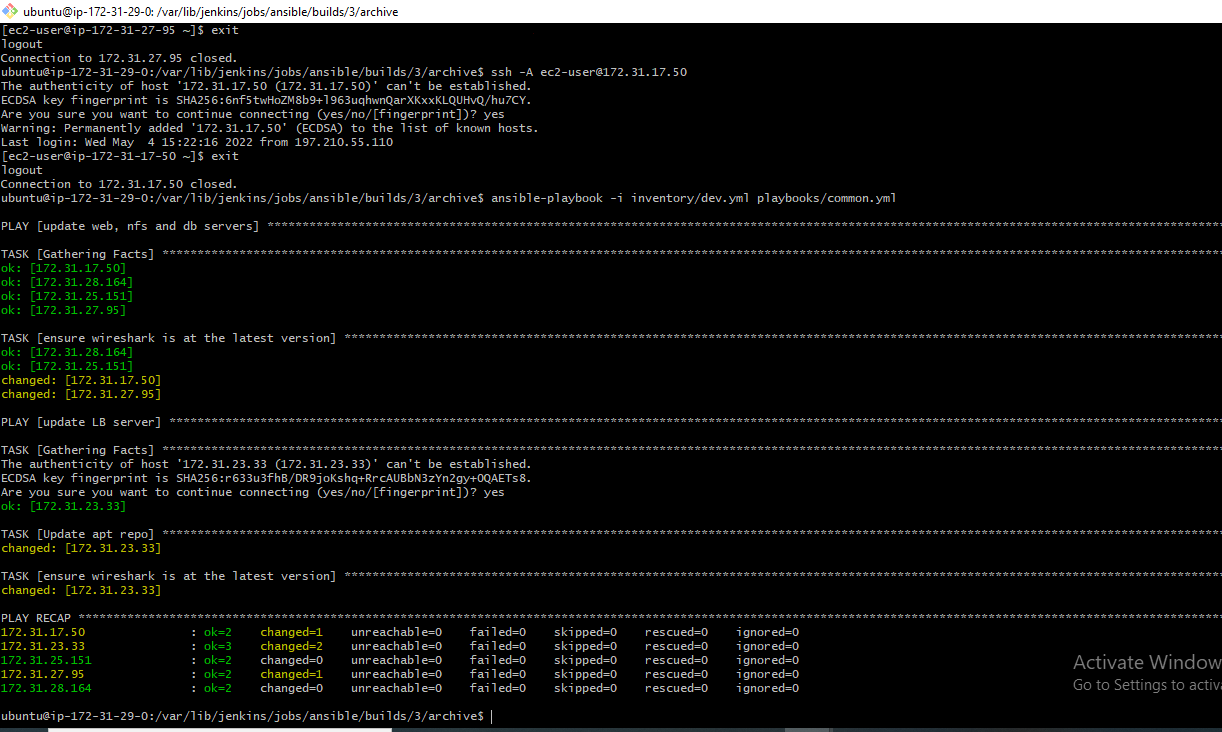Click 'ok: [172.31.23.33]' result line

[64, 506]
